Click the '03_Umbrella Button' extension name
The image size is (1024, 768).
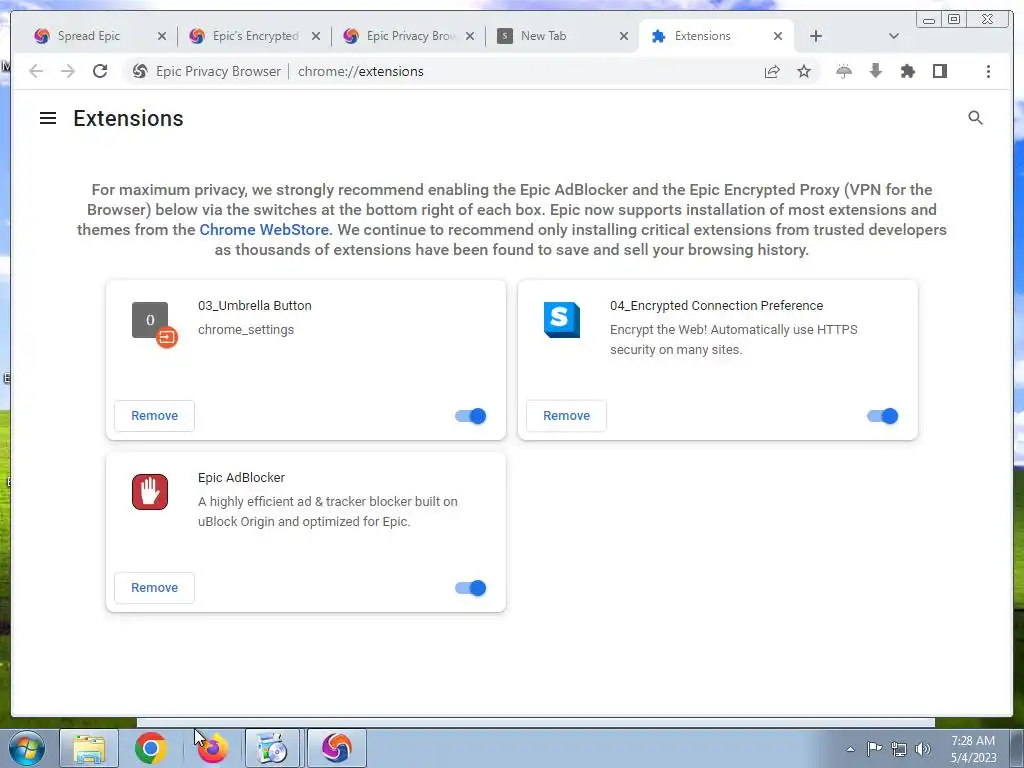coord(255,306)
